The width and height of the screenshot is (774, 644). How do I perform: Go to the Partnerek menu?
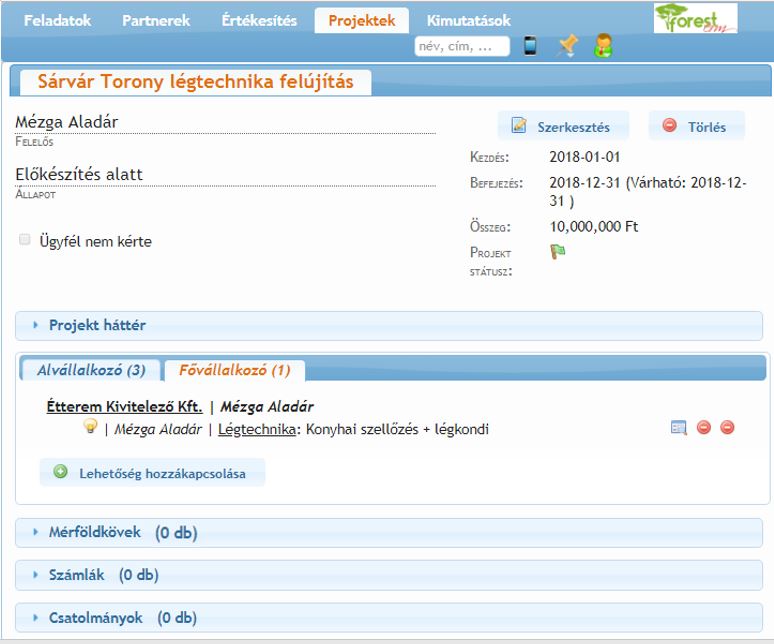click(156, 20)
